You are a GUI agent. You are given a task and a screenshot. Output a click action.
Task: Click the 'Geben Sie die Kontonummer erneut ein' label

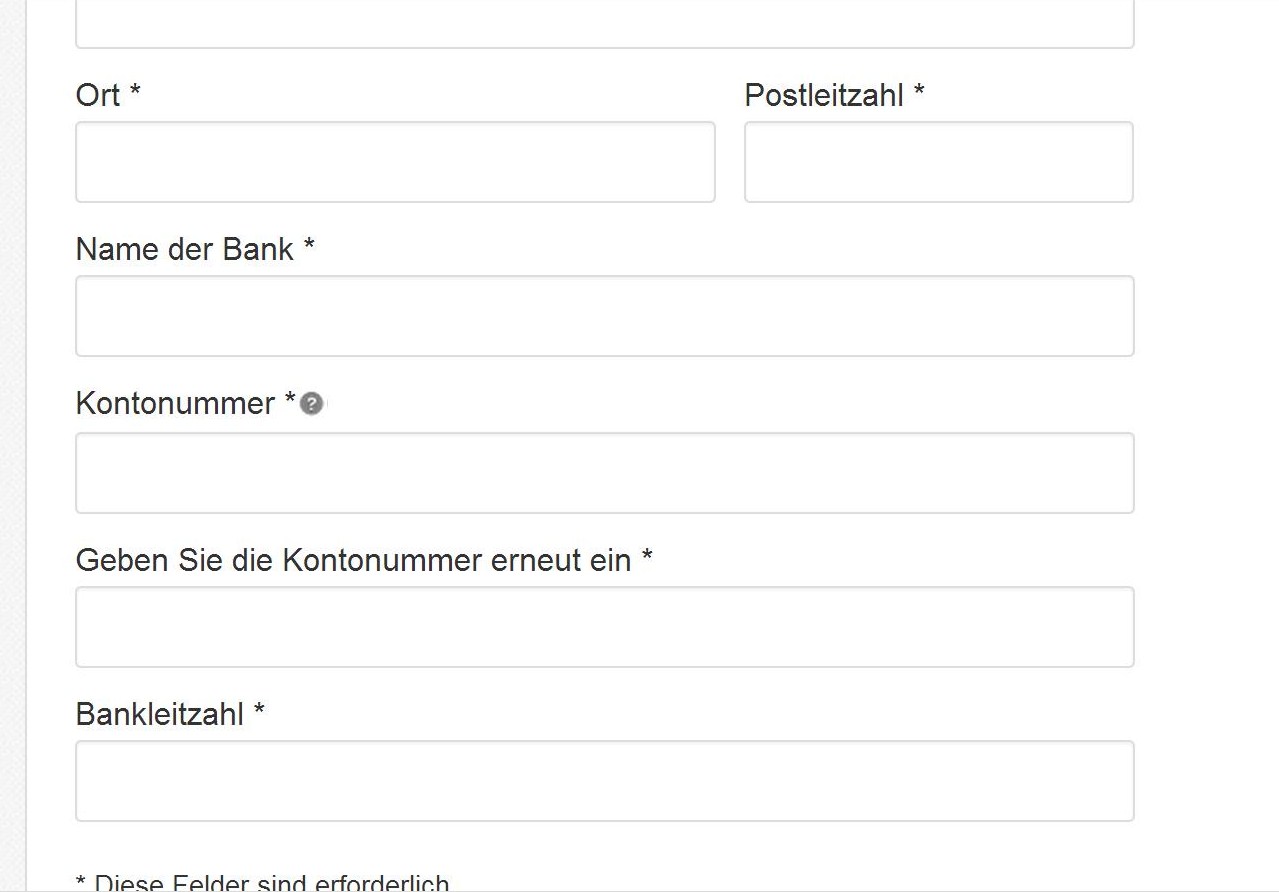353,561
